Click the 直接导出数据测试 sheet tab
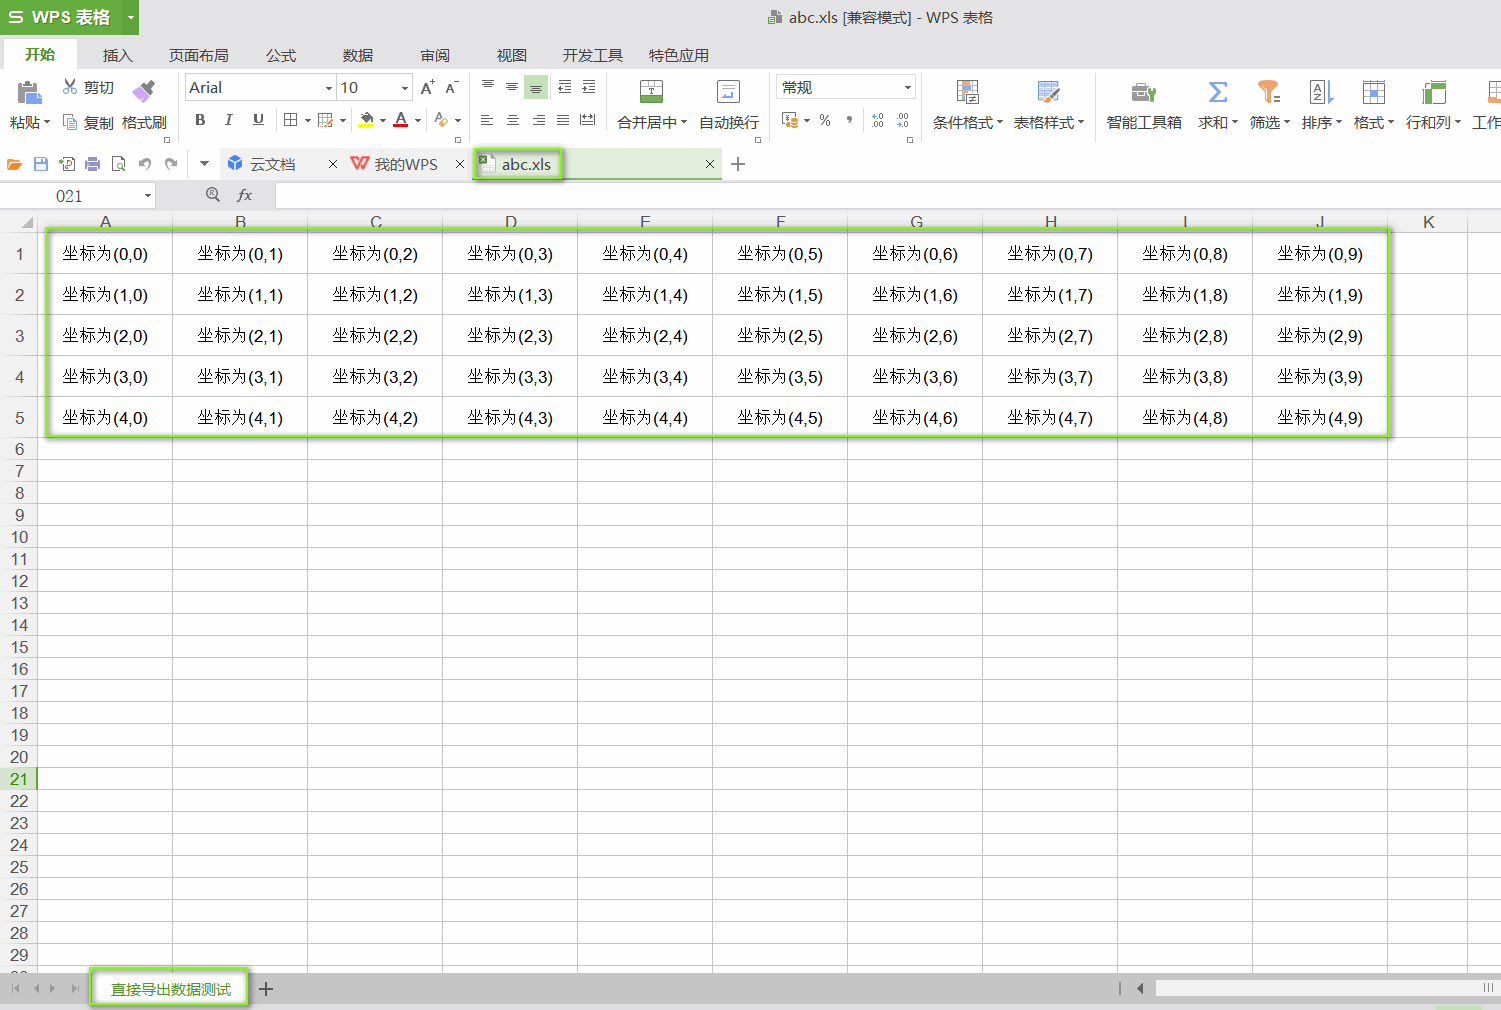 click(x=169, y=988)
